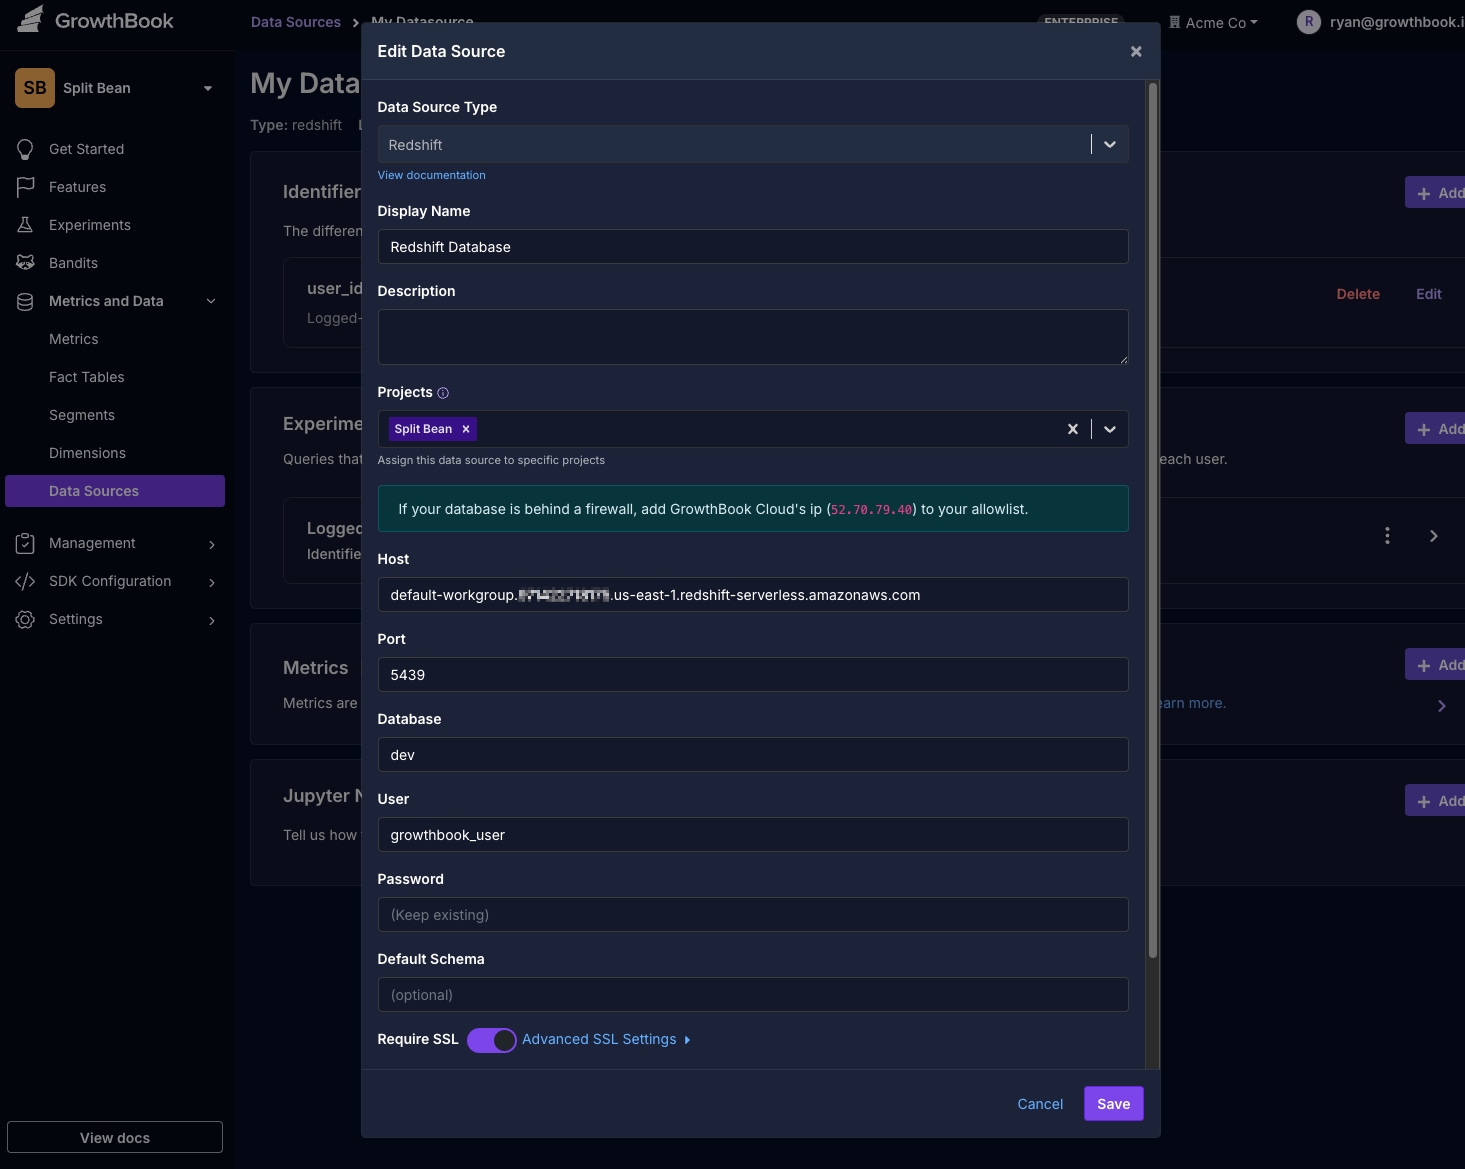Click the Acme Co building icon

(x=1175, y=22)
